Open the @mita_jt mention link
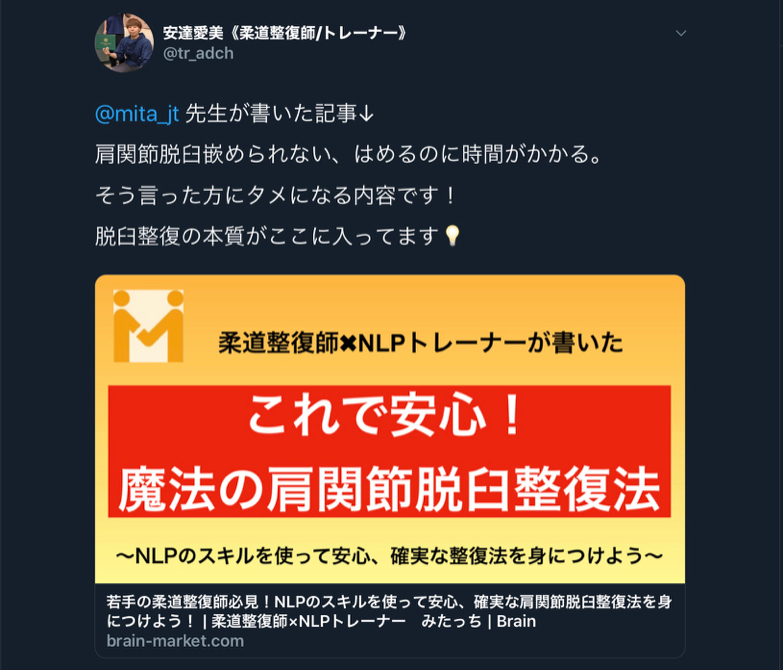The height and width of the screenshot is (670, 783). (137, 114)
